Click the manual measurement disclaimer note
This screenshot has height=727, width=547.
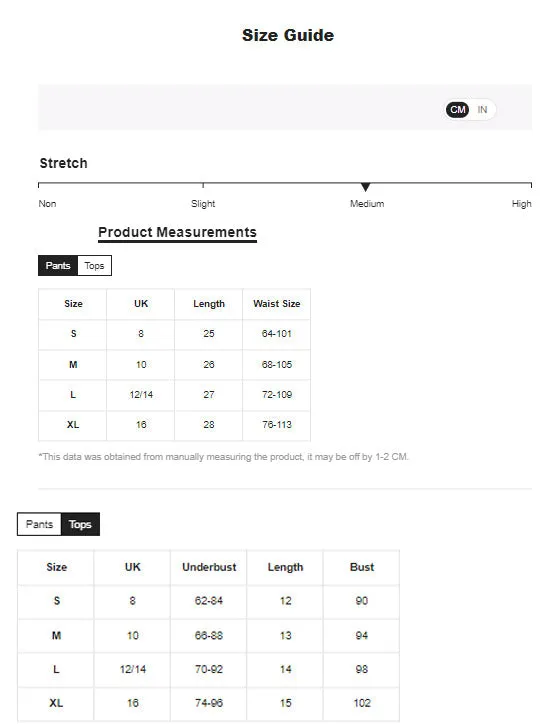223,457
